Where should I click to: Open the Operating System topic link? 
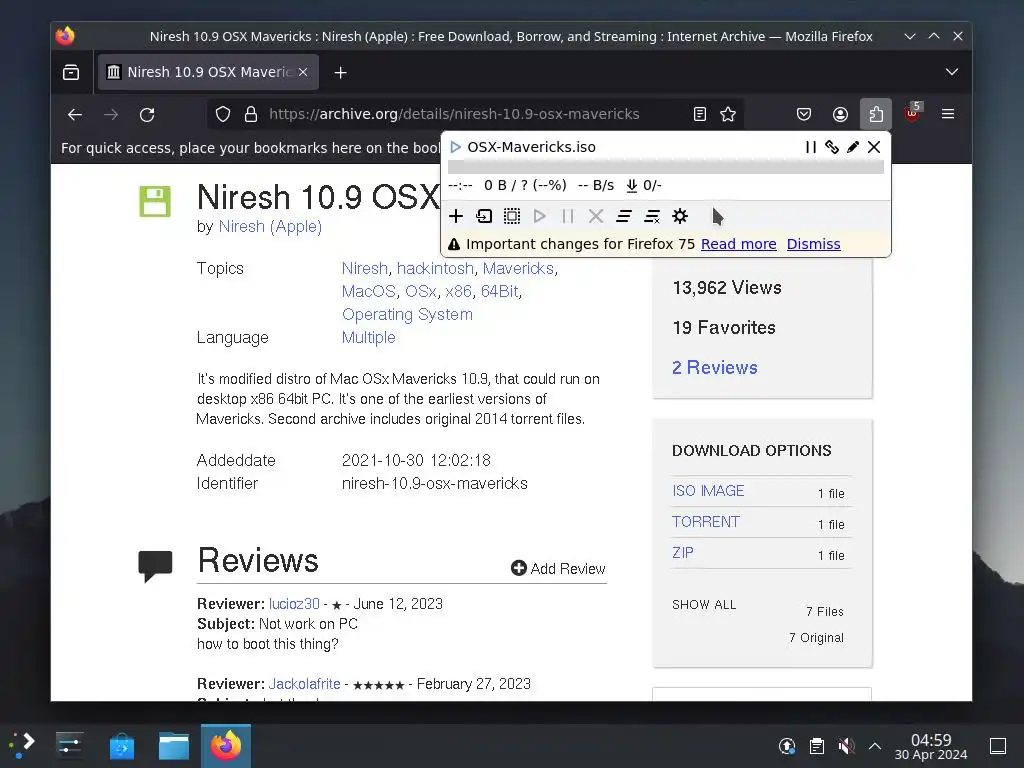tap(407, 314)
